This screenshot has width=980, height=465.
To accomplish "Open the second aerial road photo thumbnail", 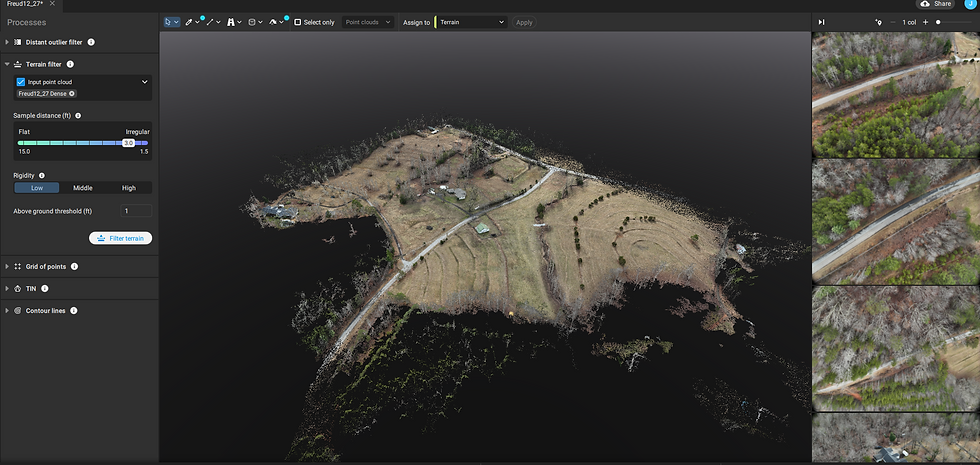I will coord(896,221).
